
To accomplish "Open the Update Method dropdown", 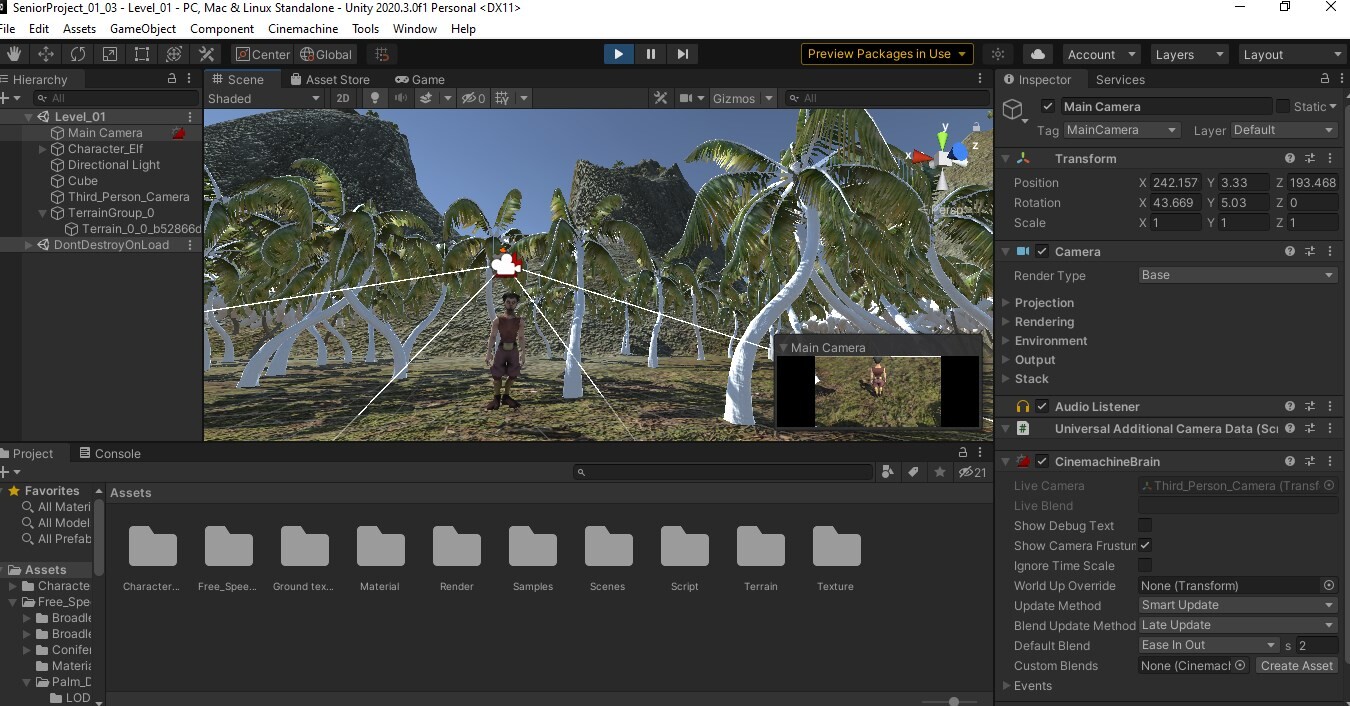I will (1237, 605).
